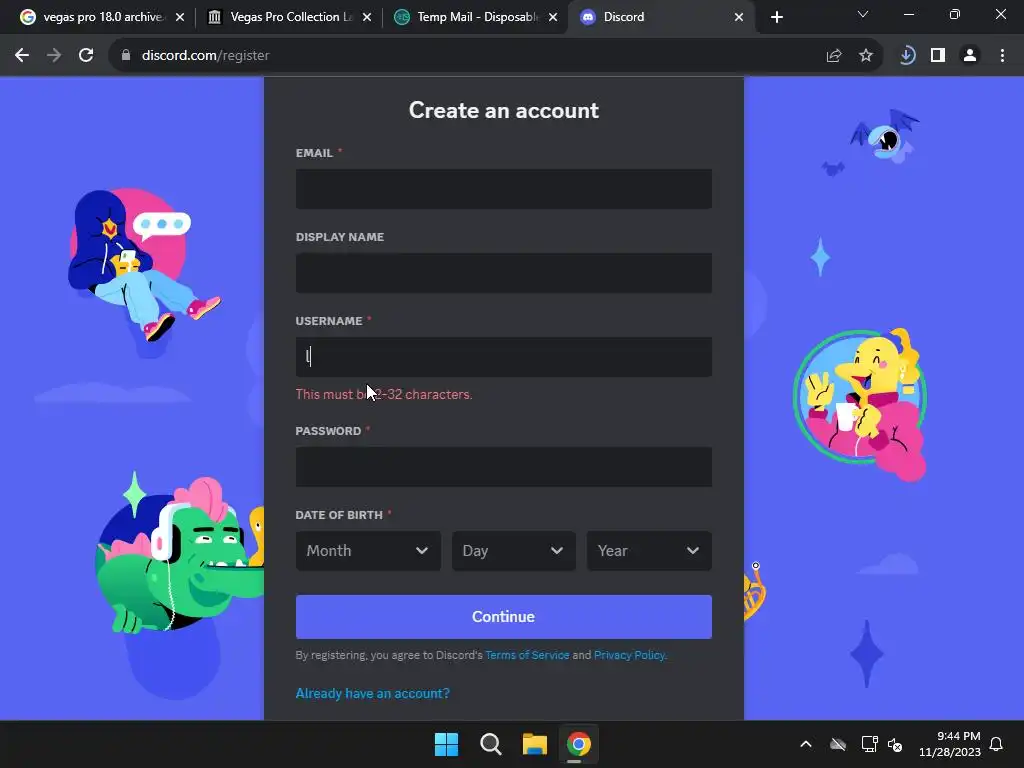
Task: Click the DATE OF BIRTH label
Action: pyautogui.click(x=339, y=515)
